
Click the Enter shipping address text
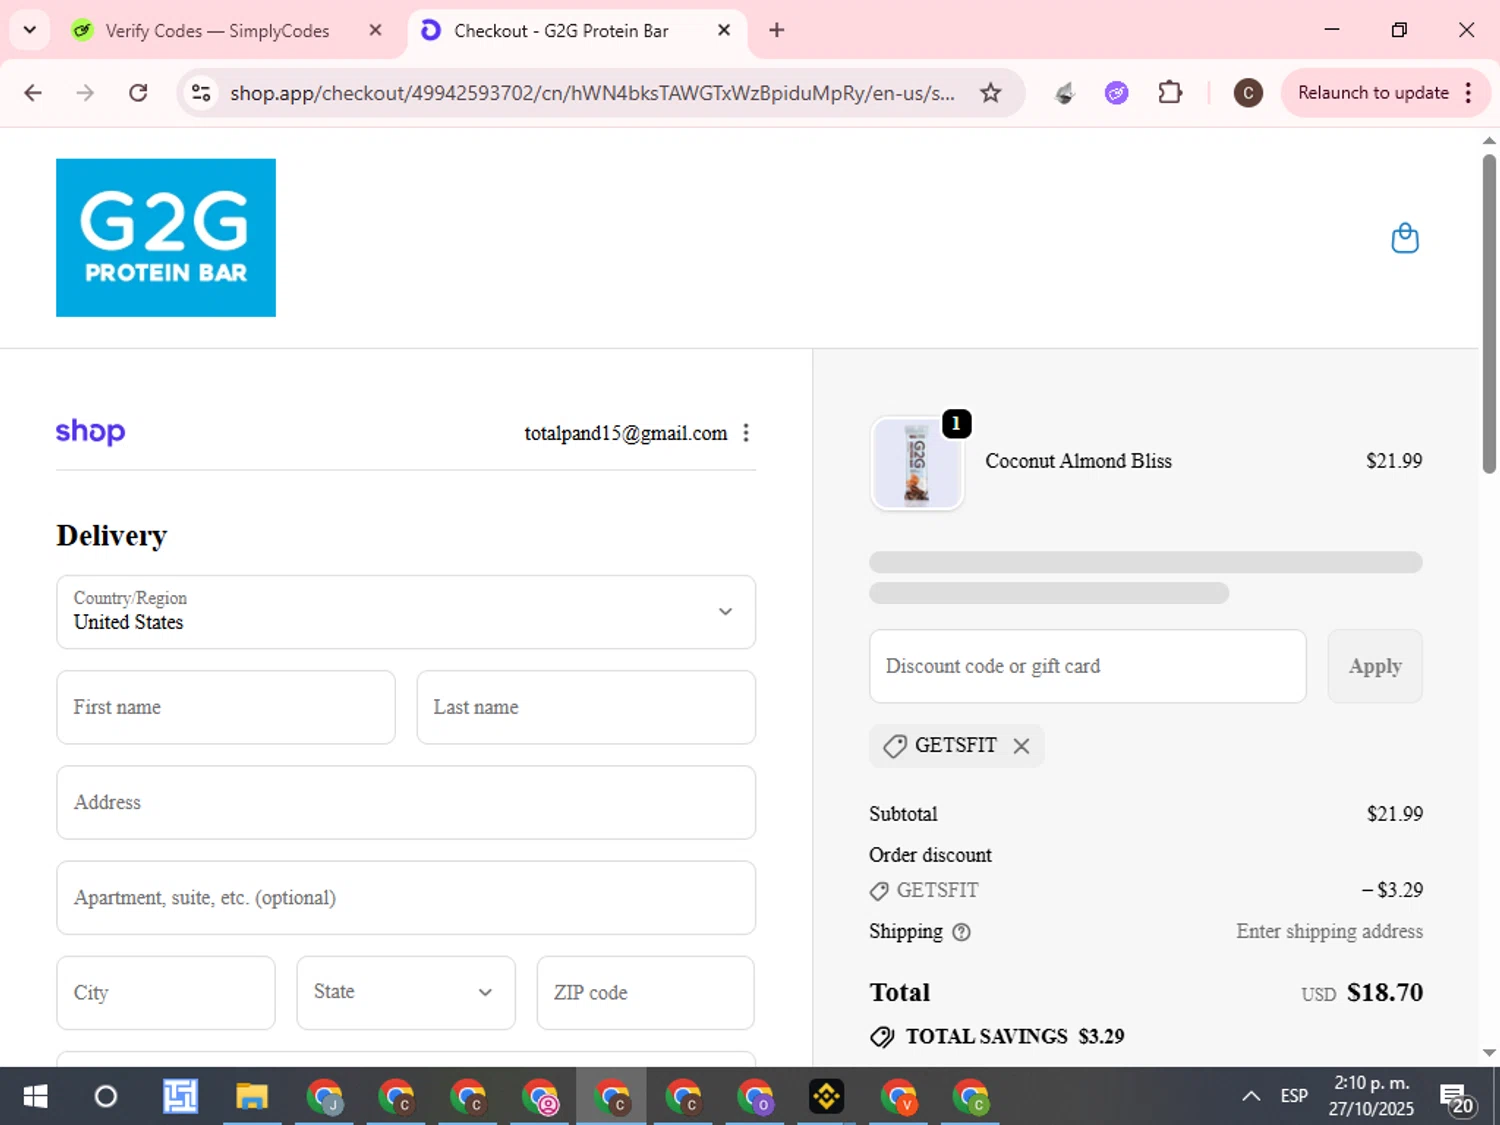pyautogui.click(x=1329, y=931)
